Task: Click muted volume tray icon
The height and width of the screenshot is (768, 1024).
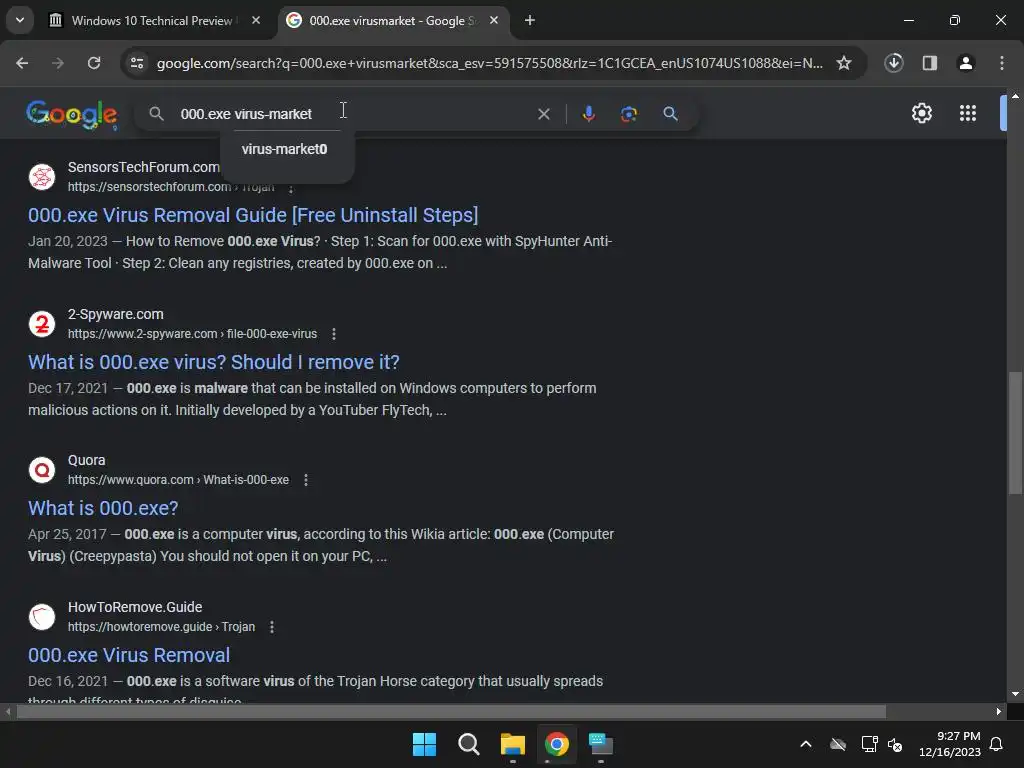Action: [895, 744]
